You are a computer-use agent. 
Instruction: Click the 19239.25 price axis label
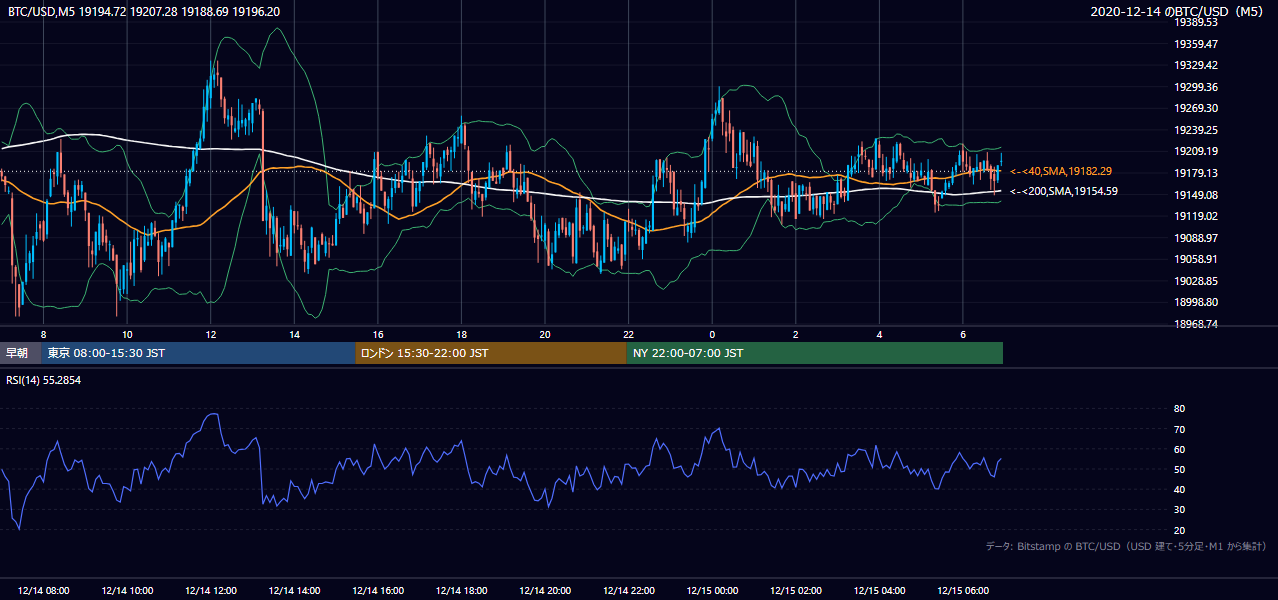click(1196, 130)
